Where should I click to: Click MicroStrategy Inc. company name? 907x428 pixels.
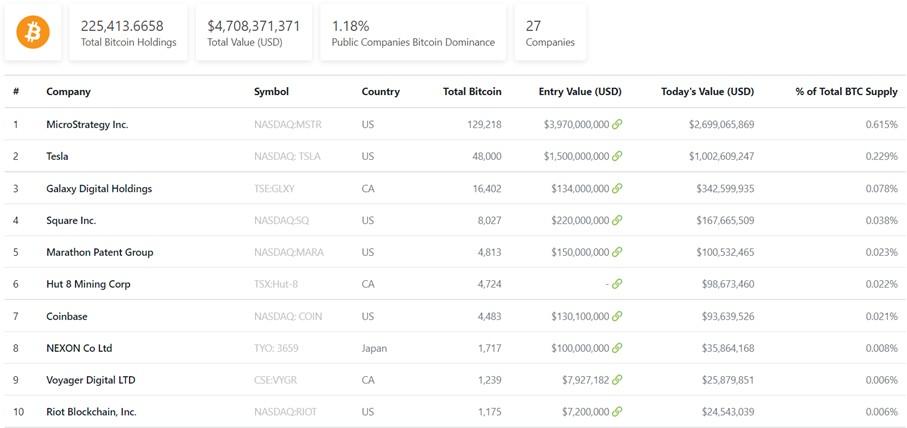87,124
